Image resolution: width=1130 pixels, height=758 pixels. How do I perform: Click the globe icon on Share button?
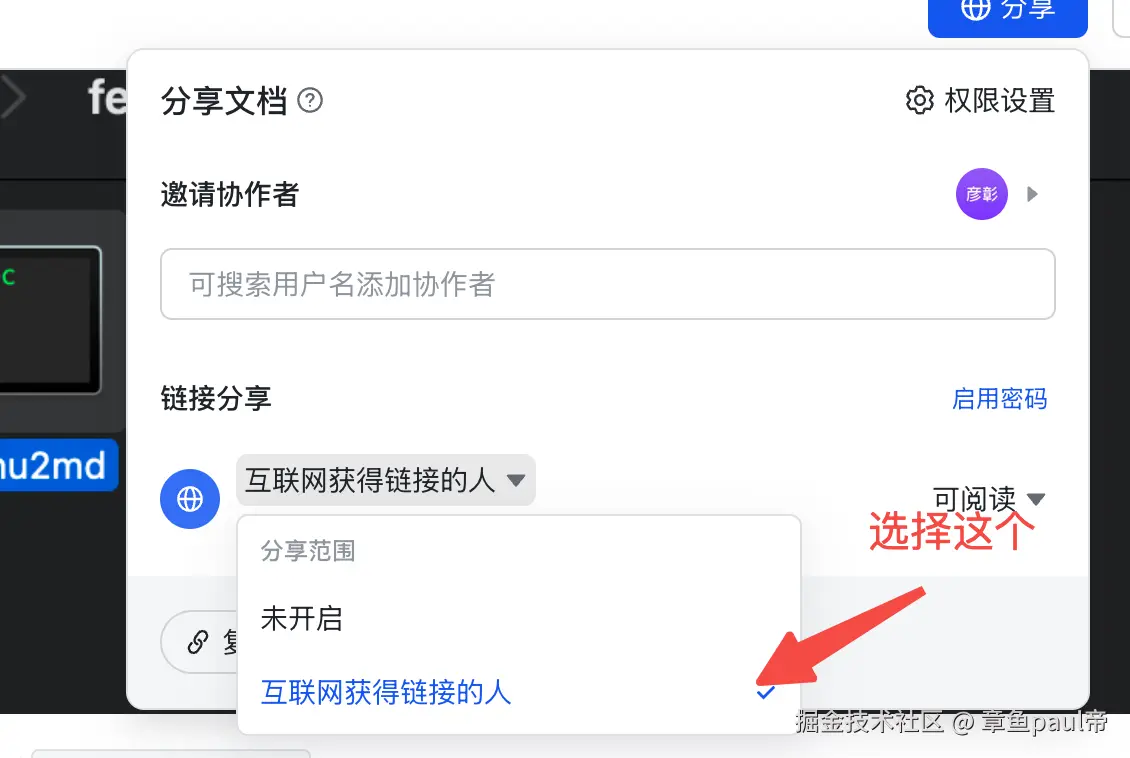tap(976, 9)
